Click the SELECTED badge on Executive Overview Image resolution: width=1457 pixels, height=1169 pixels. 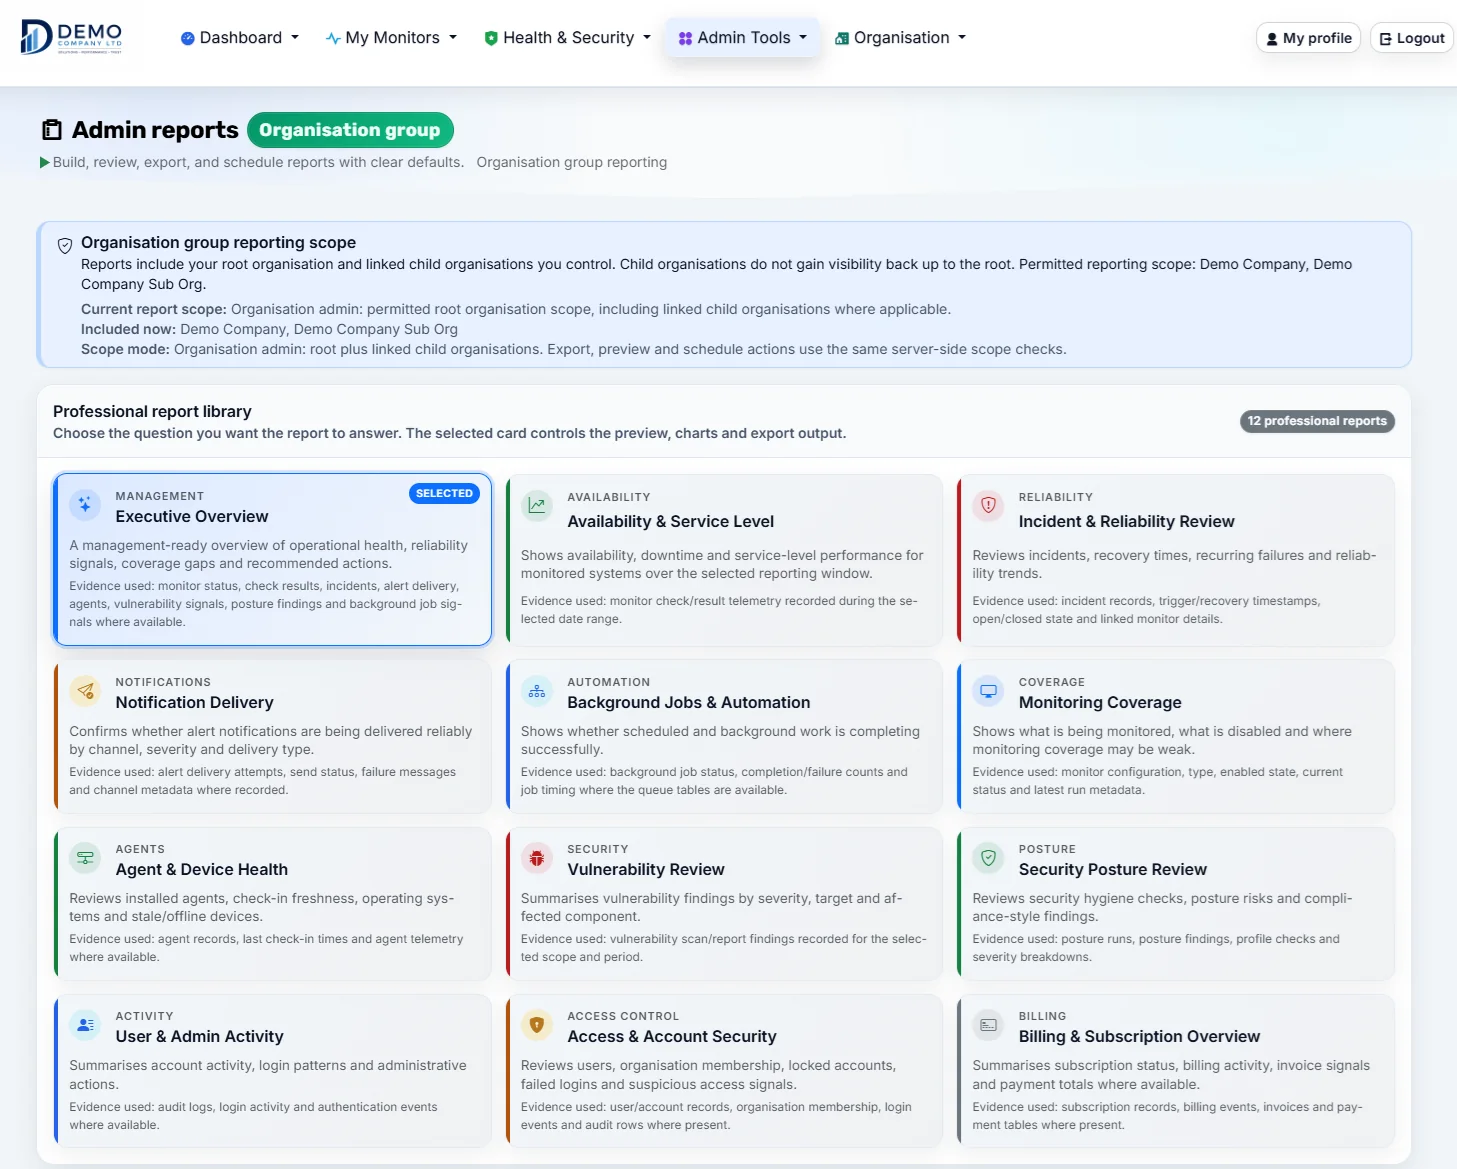click(444, 493)
